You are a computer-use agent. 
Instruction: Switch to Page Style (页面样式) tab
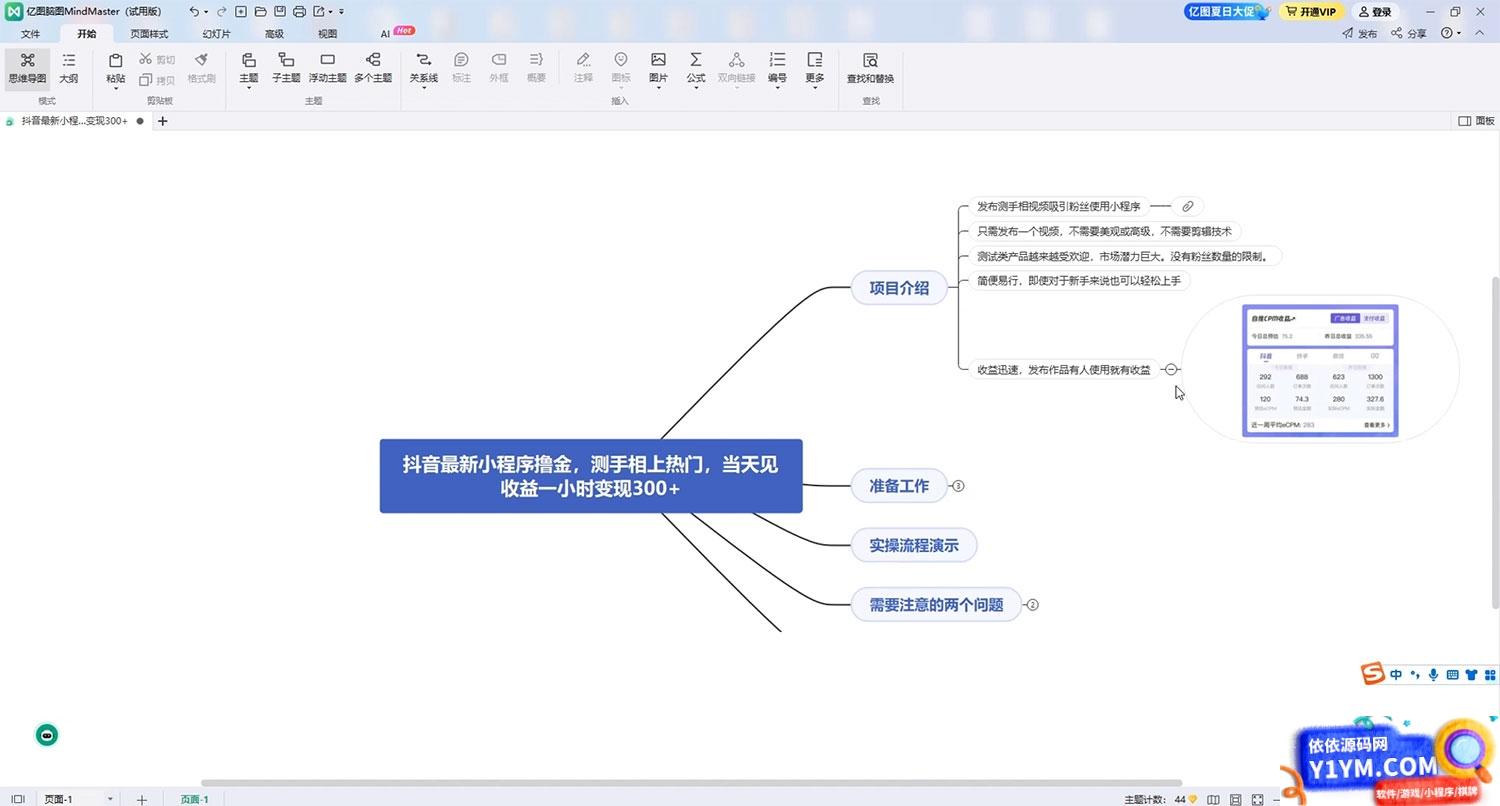click(x=149, y=33)
